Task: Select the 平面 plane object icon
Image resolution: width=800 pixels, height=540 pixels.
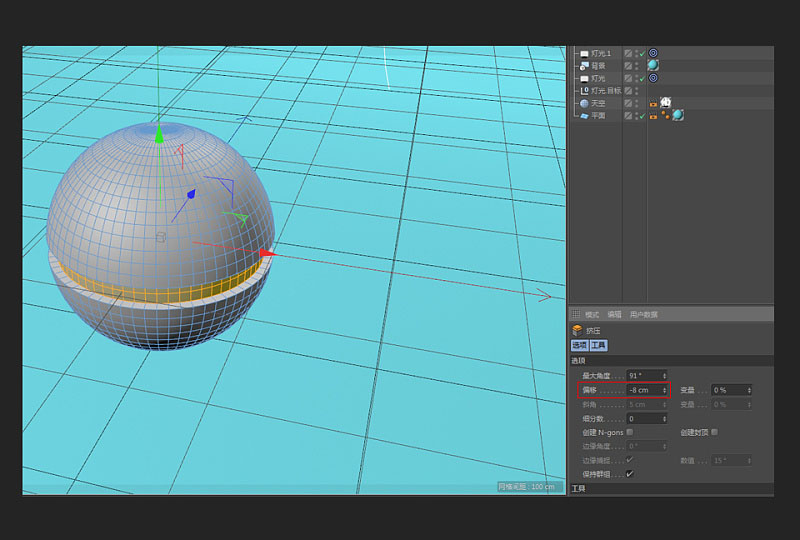Action: (x=584, y=116)
